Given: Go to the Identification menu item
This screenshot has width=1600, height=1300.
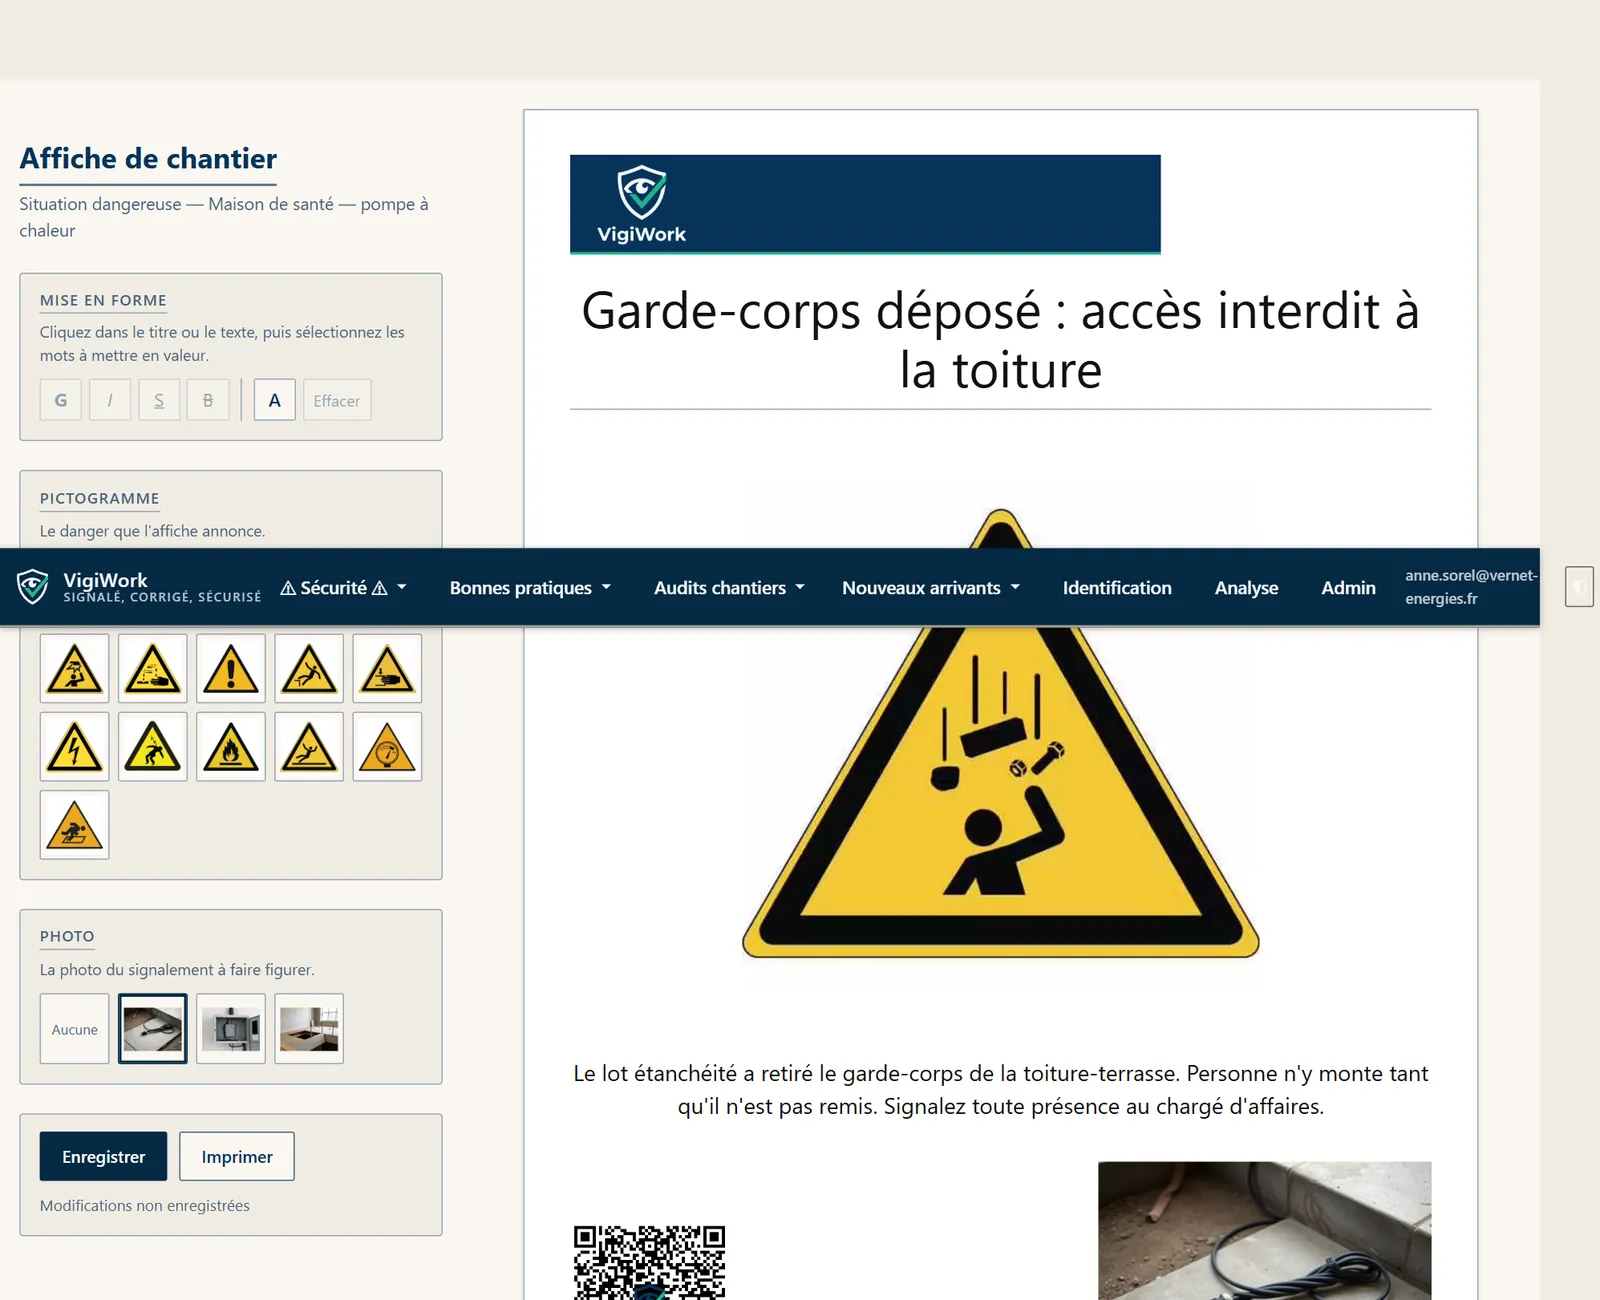Looking at the screenshot, I should (1117, 588).
